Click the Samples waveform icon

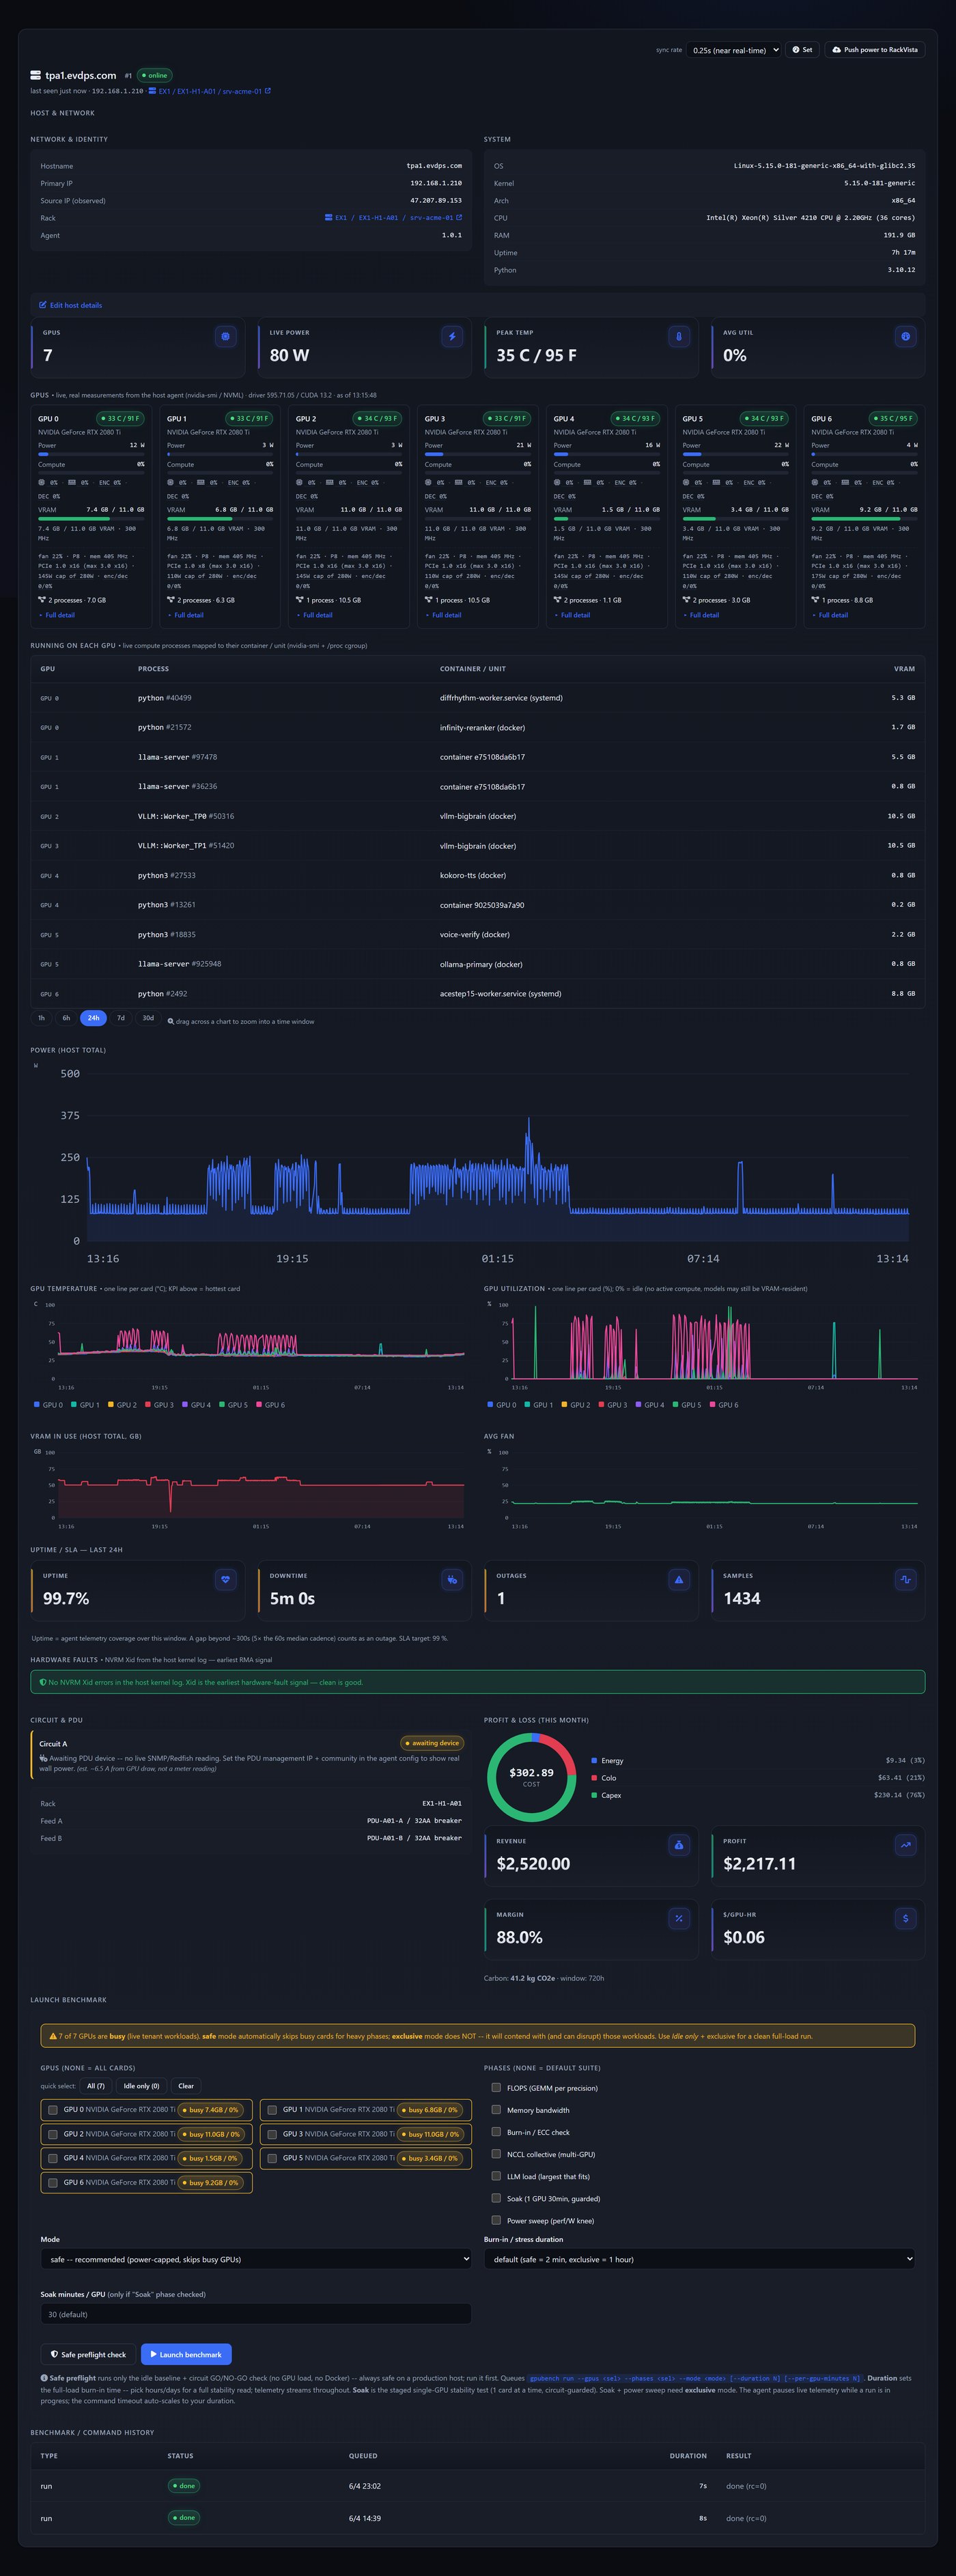905,1580
